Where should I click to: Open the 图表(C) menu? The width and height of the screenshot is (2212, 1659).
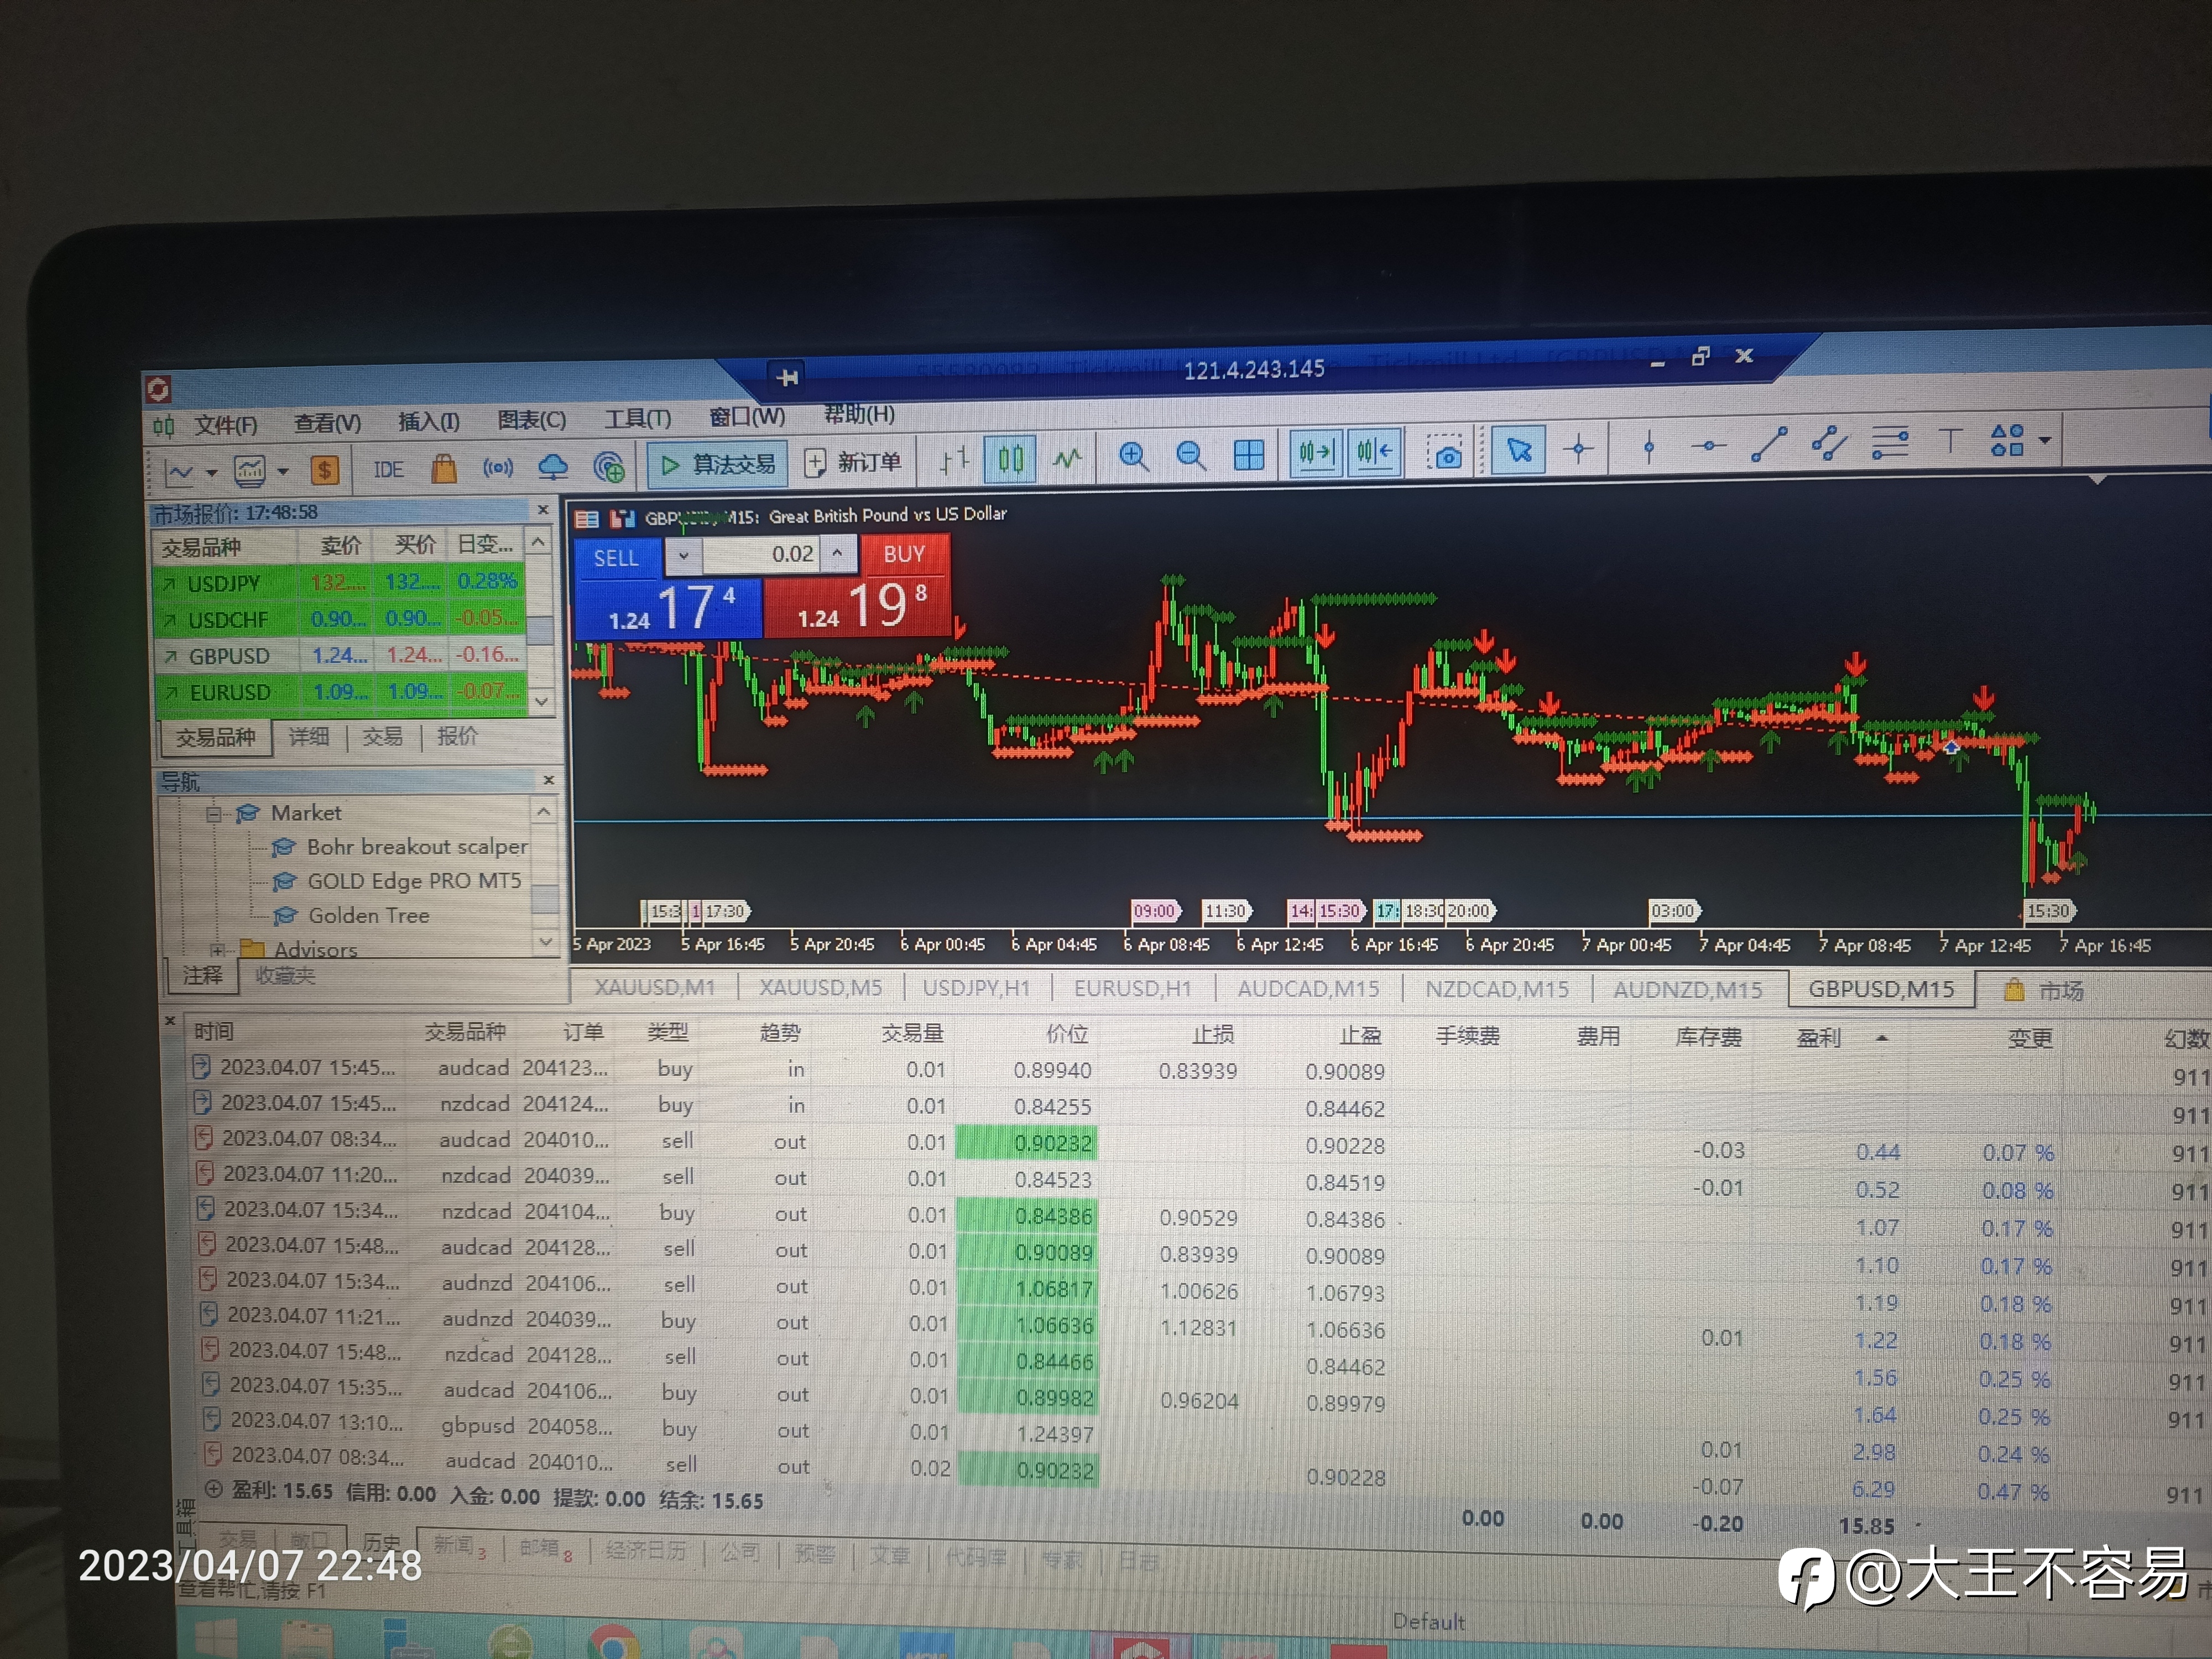click(x=532, y=420)
